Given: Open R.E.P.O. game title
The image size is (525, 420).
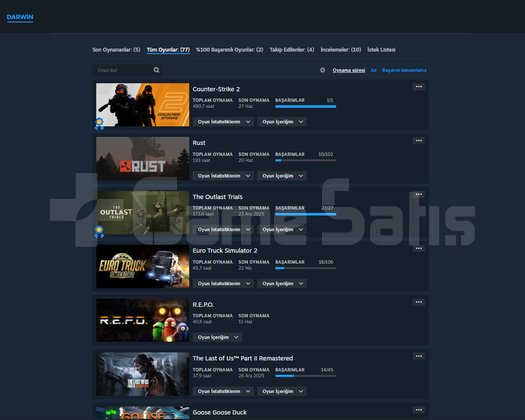Looking at the screenshot, I should [x=203, y=304].
